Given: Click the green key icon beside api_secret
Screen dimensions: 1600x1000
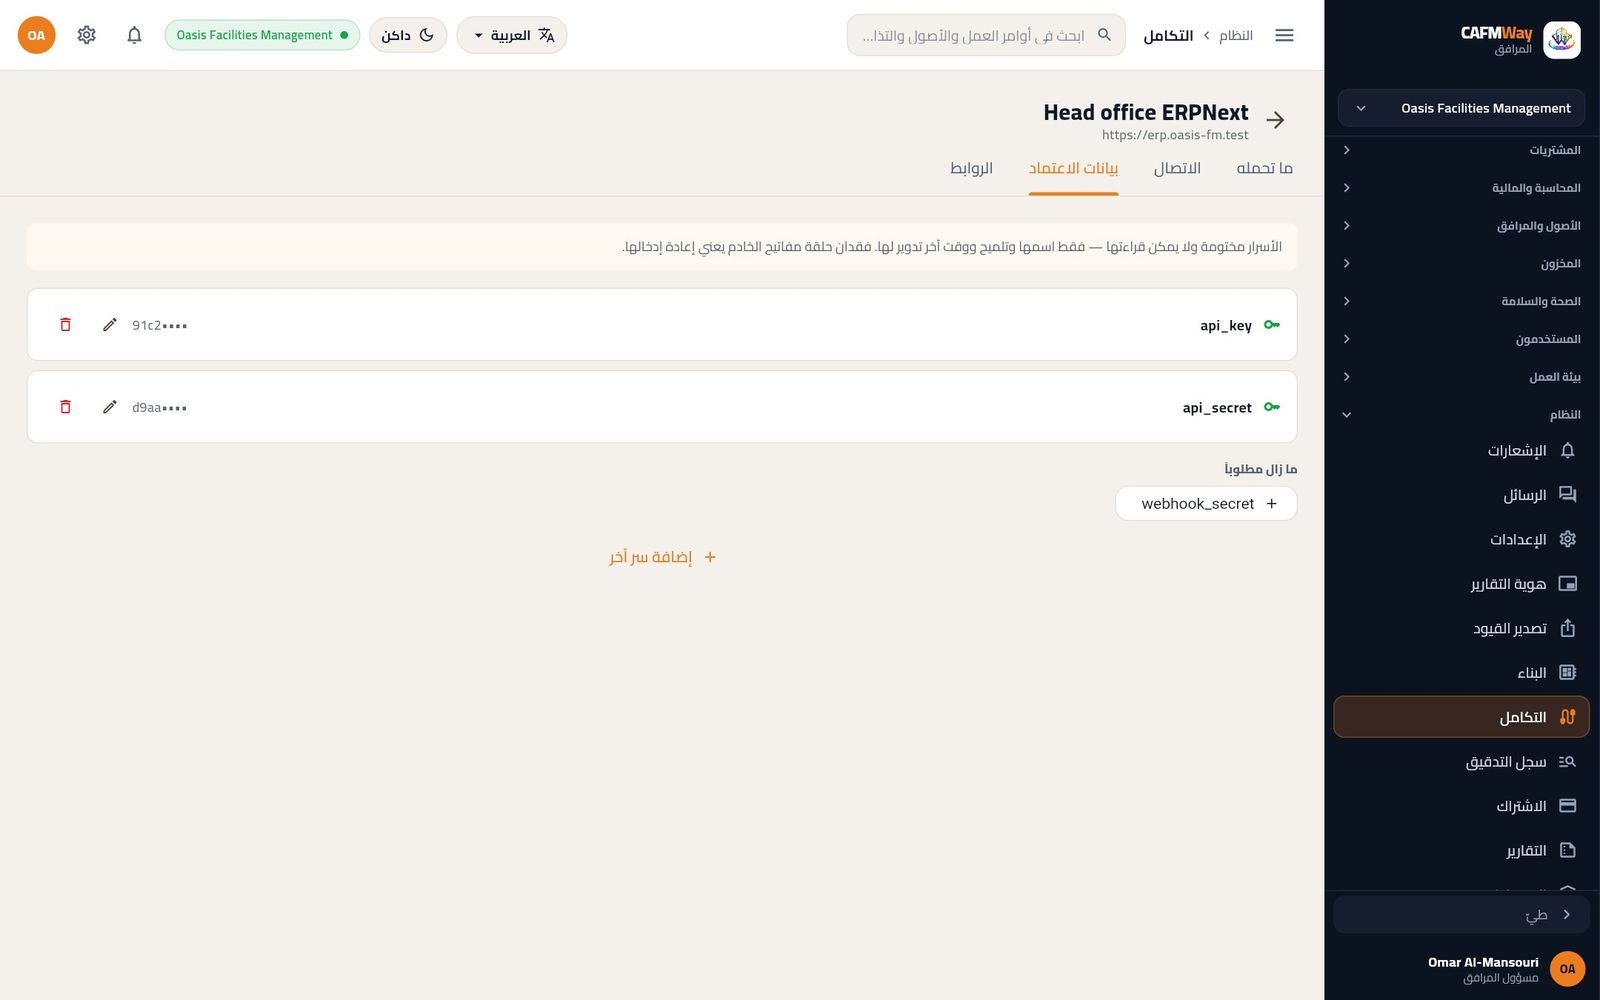Looking at the screenshot, I should (x=1271, y=407).
